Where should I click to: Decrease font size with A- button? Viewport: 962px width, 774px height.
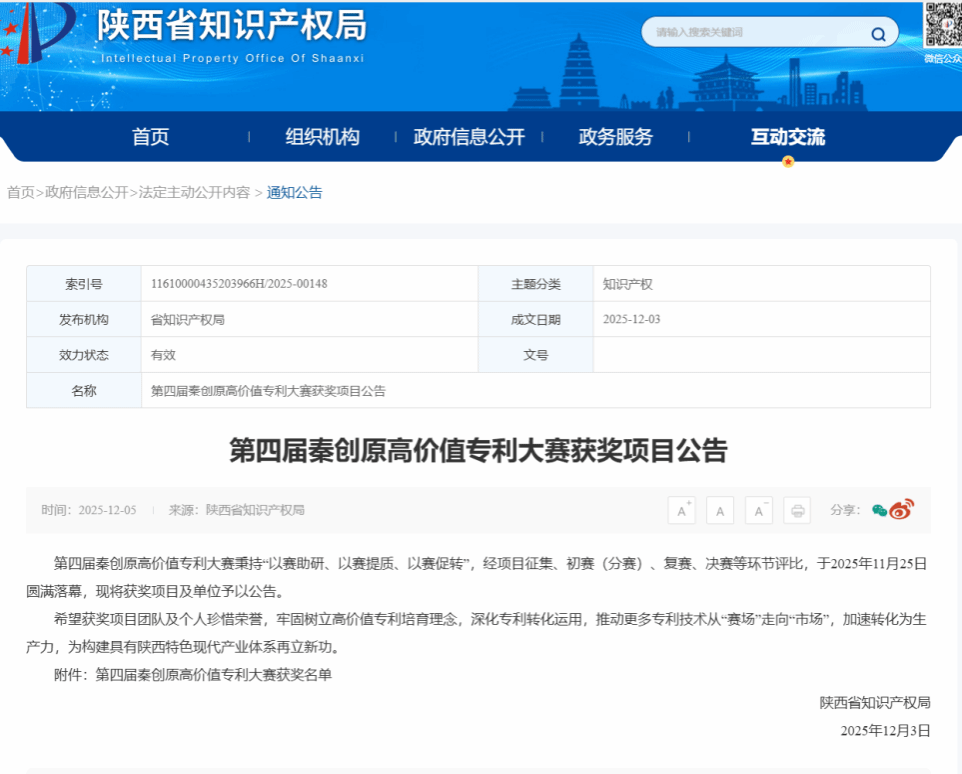(x=759, y=510)
